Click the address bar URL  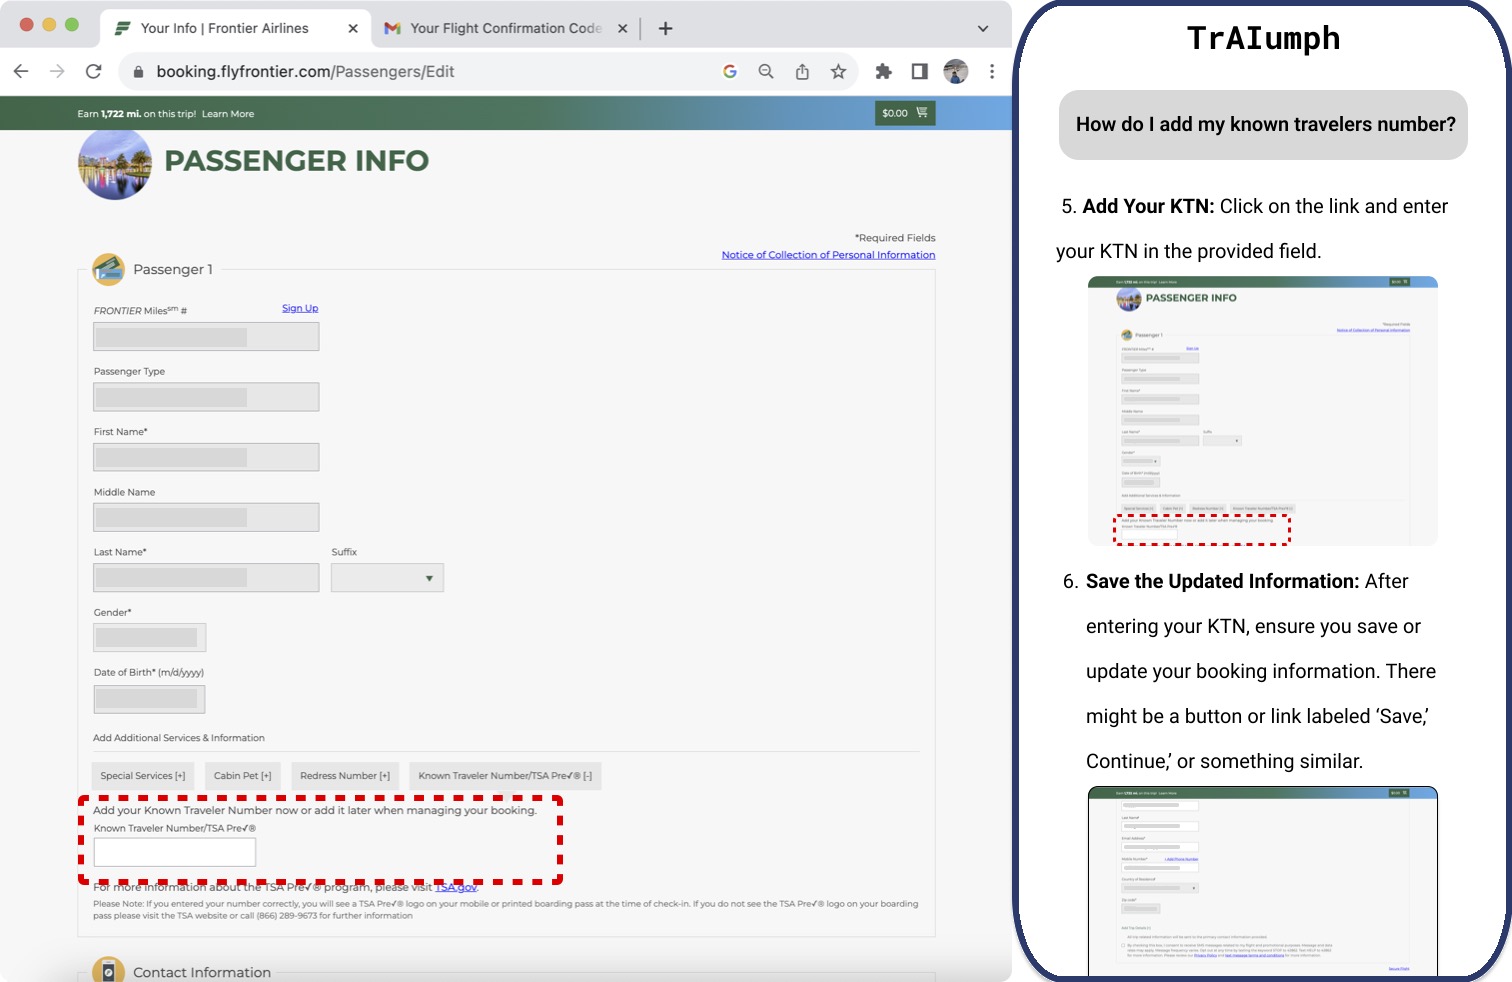[305, 72]
